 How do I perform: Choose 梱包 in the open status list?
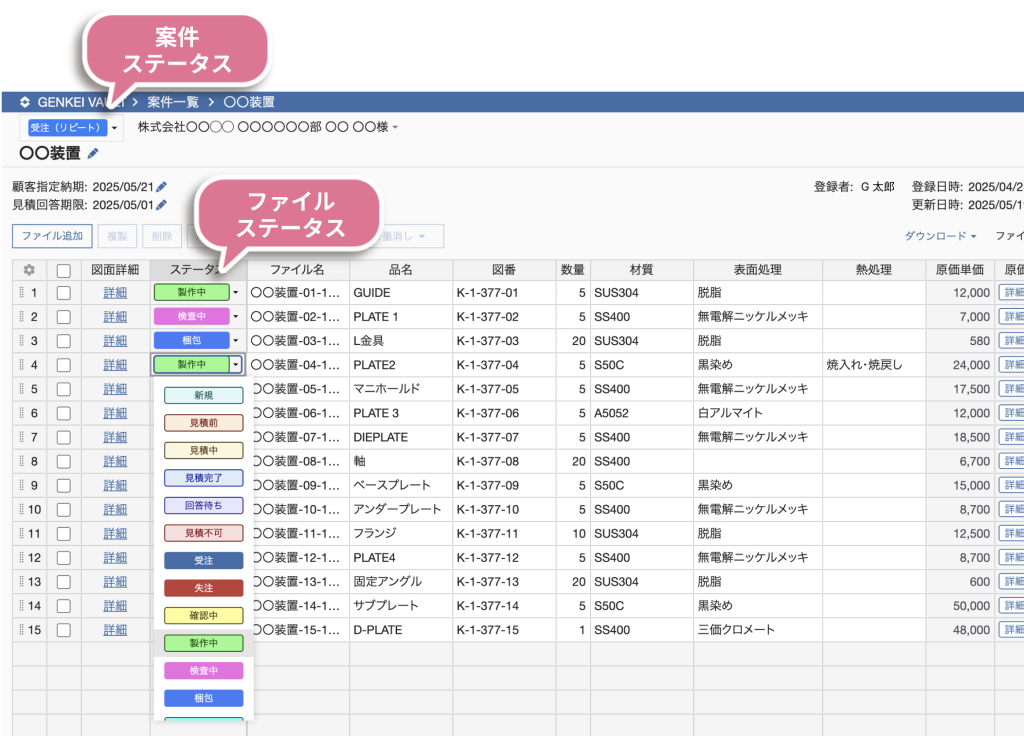coord(204,698)
